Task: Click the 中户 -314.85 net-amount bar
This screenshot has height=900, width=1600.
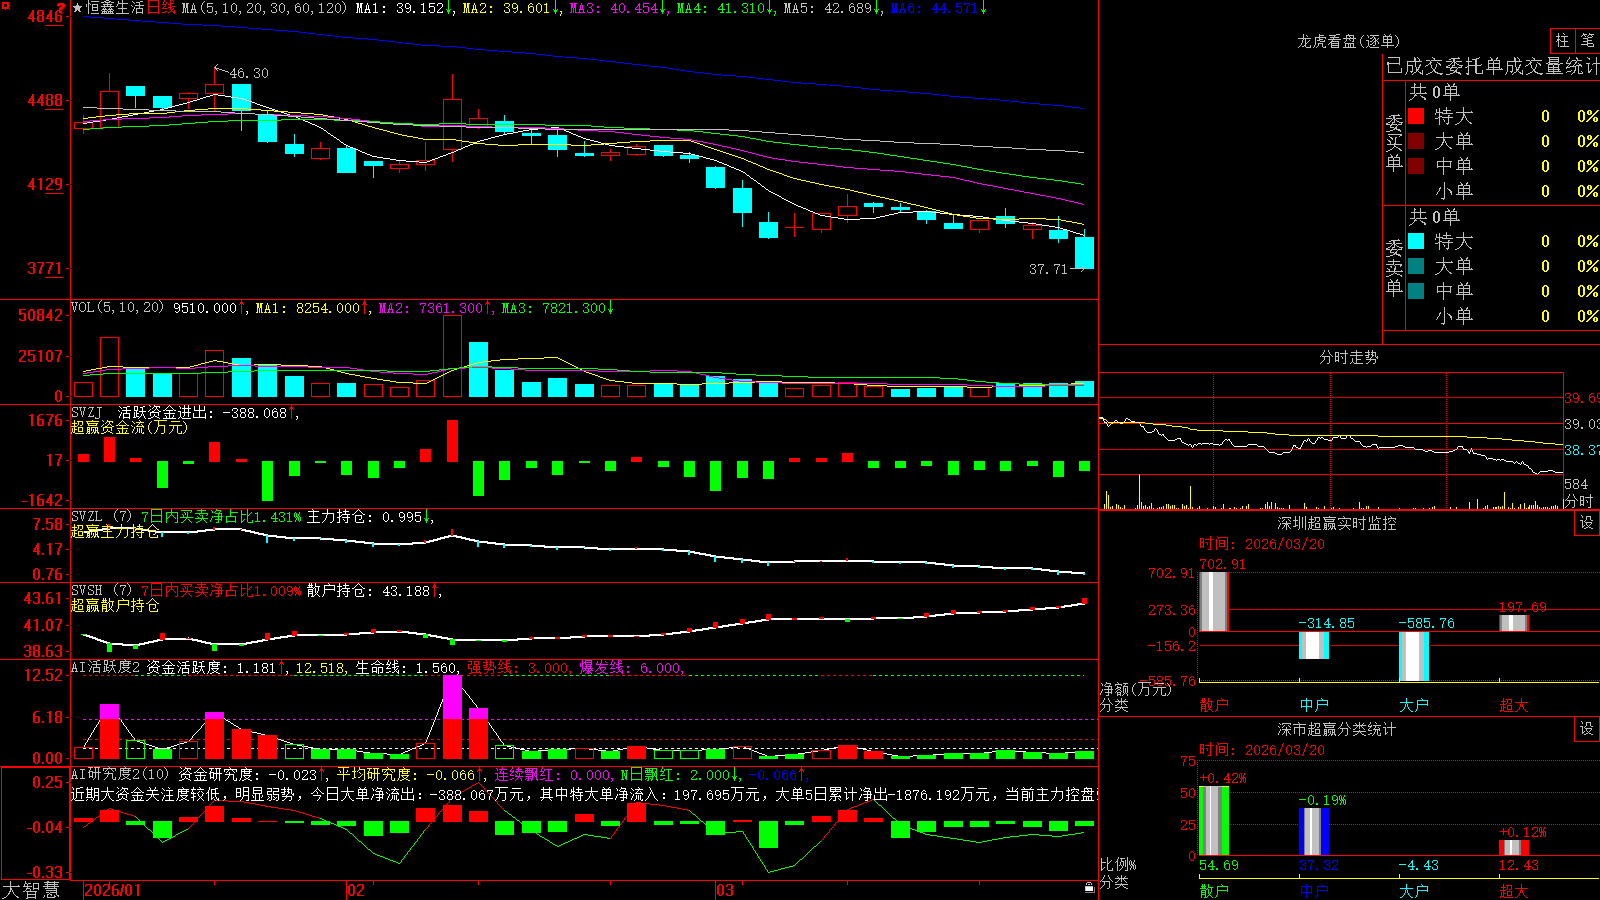Action: tap(1313, 645)
